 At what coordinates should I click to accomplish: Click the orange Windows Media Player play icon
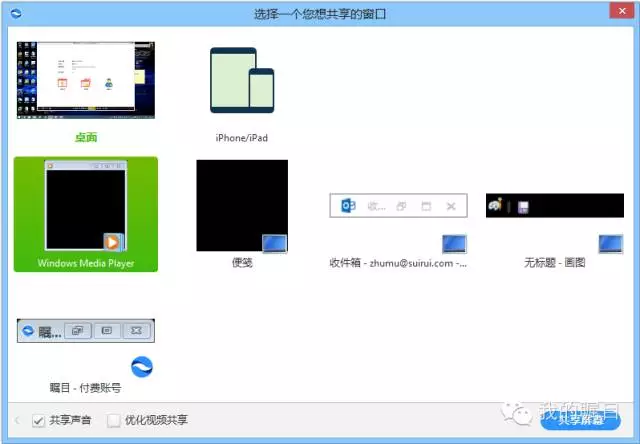pos(113,241)
